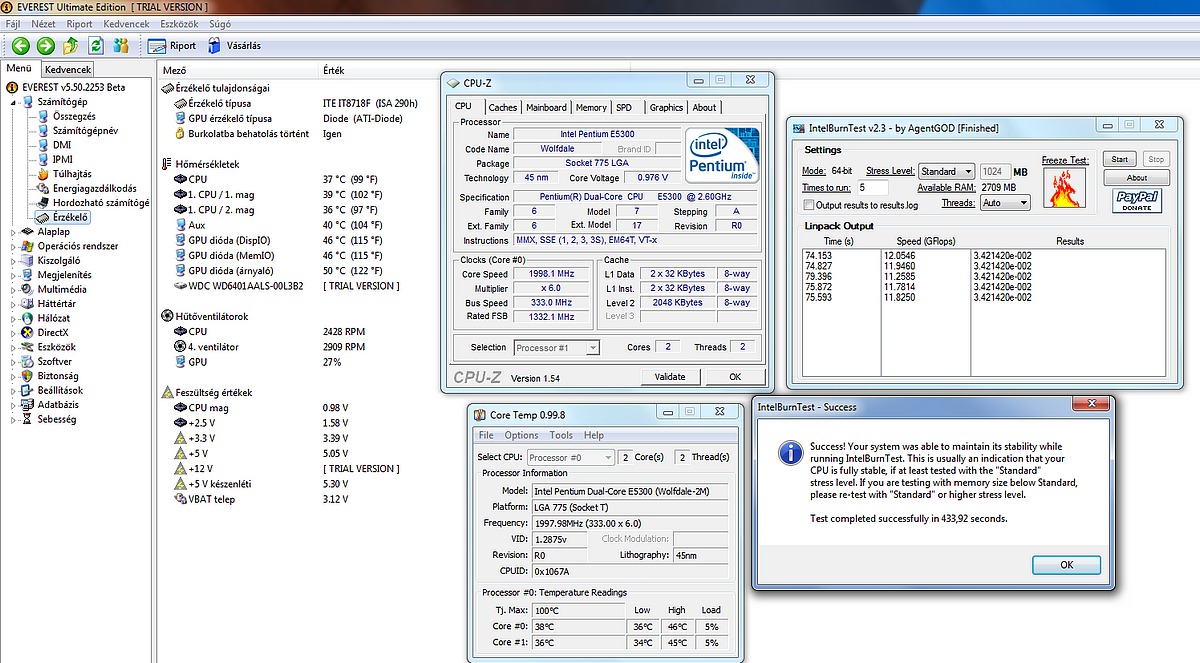The width and height of the screenshot is (1200, 663).
Task: Expand the Operációs rendszer tree node
Action: coord(13,246)
